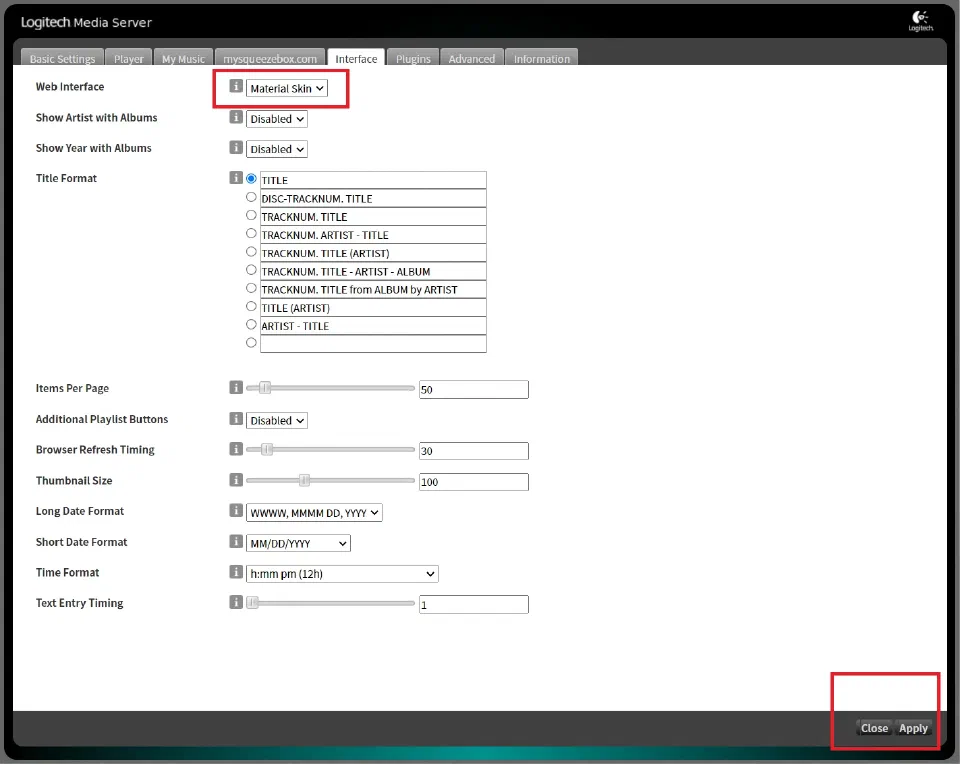960x764 pixels.
Task: Switch to the Advanced tab
Action: pos(471,58)
